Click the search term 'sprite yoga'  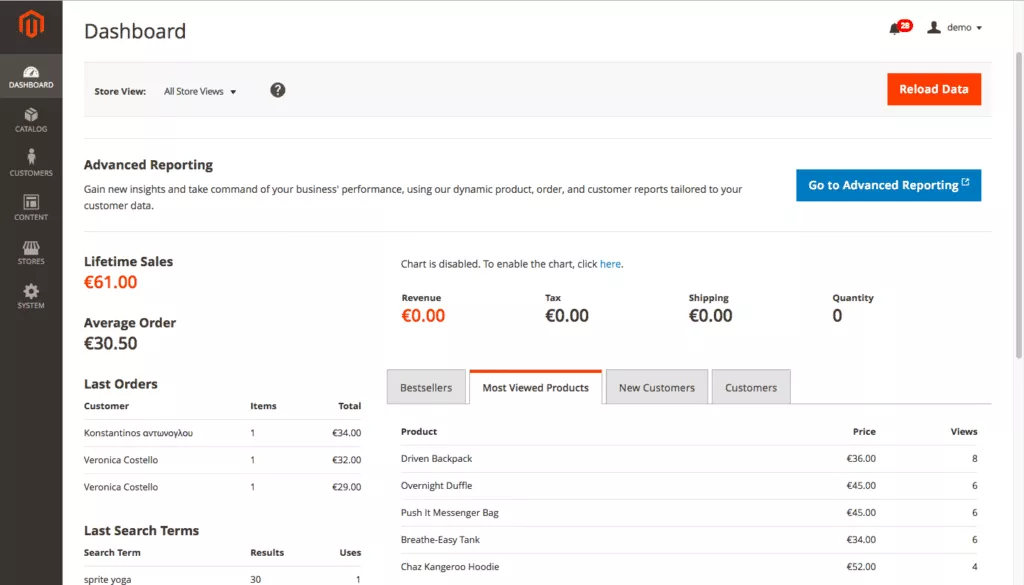pos(110,577)
